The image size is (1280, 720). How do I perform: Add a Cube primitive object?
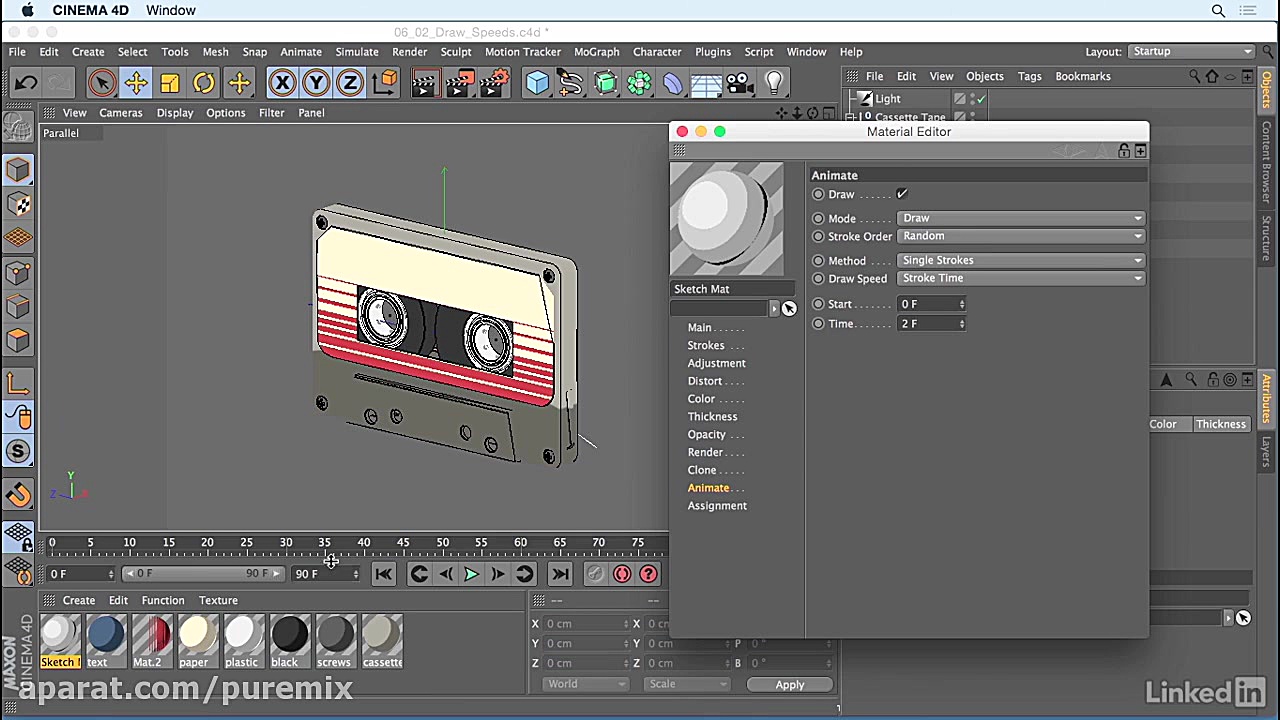tap(537, 83)
